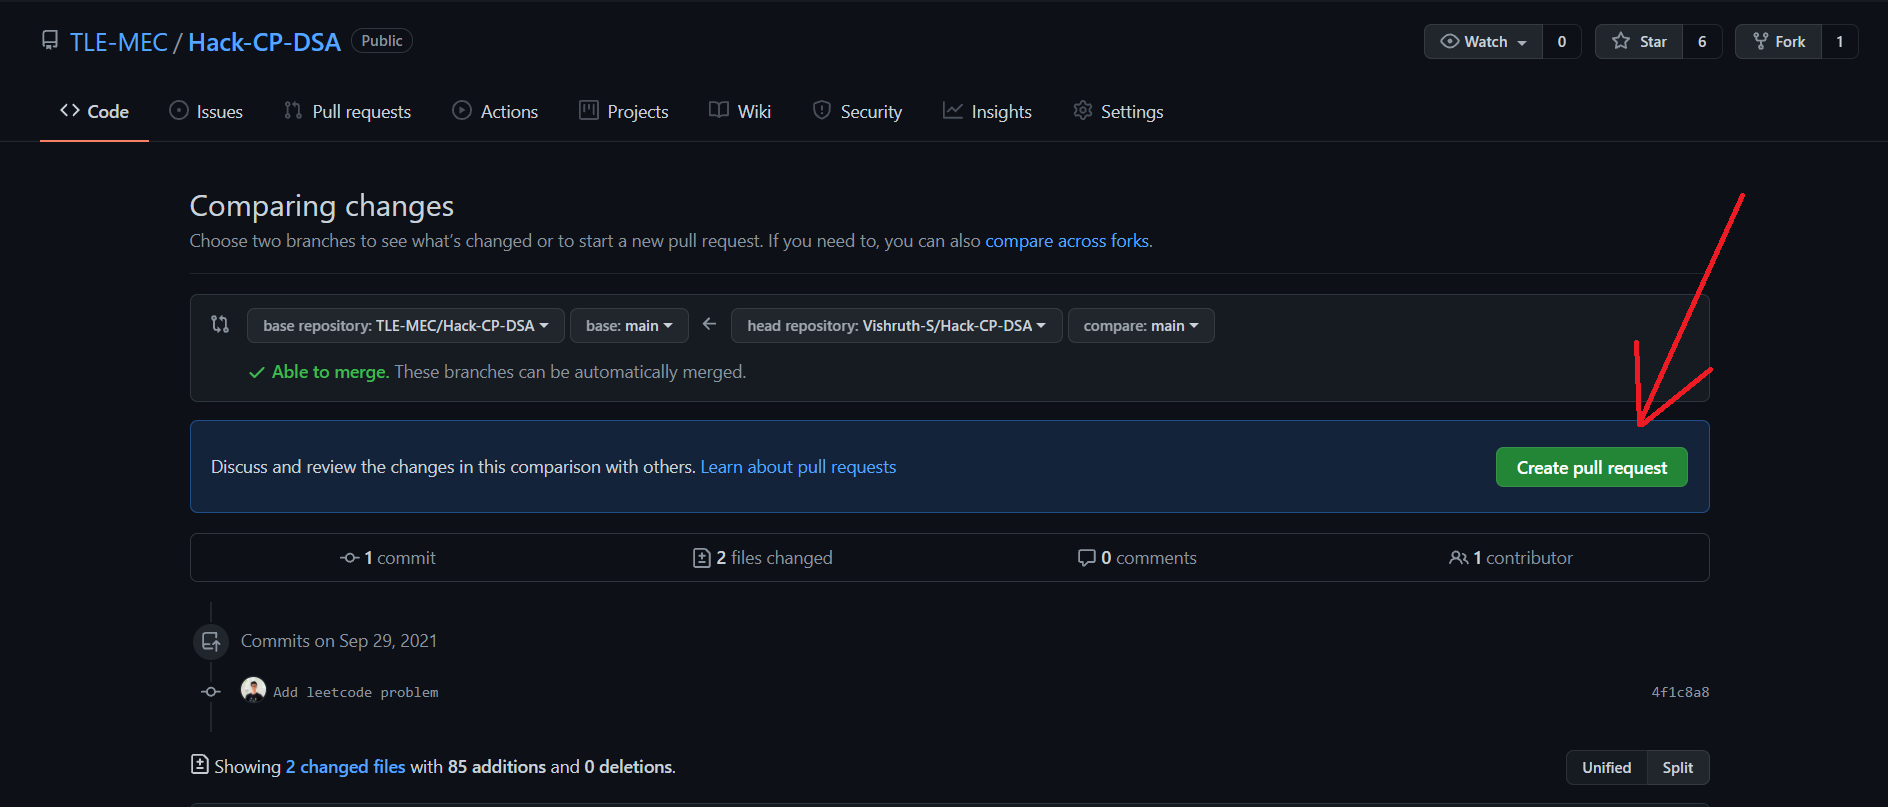Switch to the Actions tab
The image size is (1888, 807).
[x=495, y=111]
